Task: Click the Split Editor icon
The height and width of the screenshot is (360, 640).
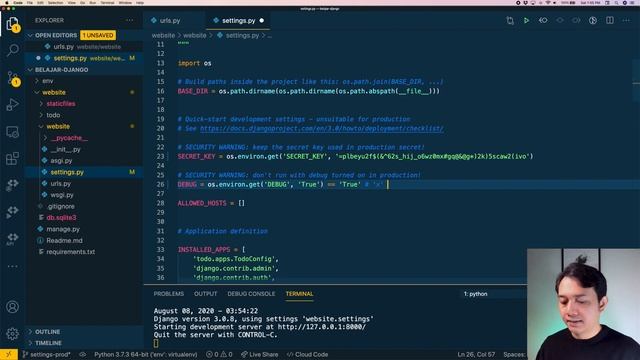Action: coord(609,20)
